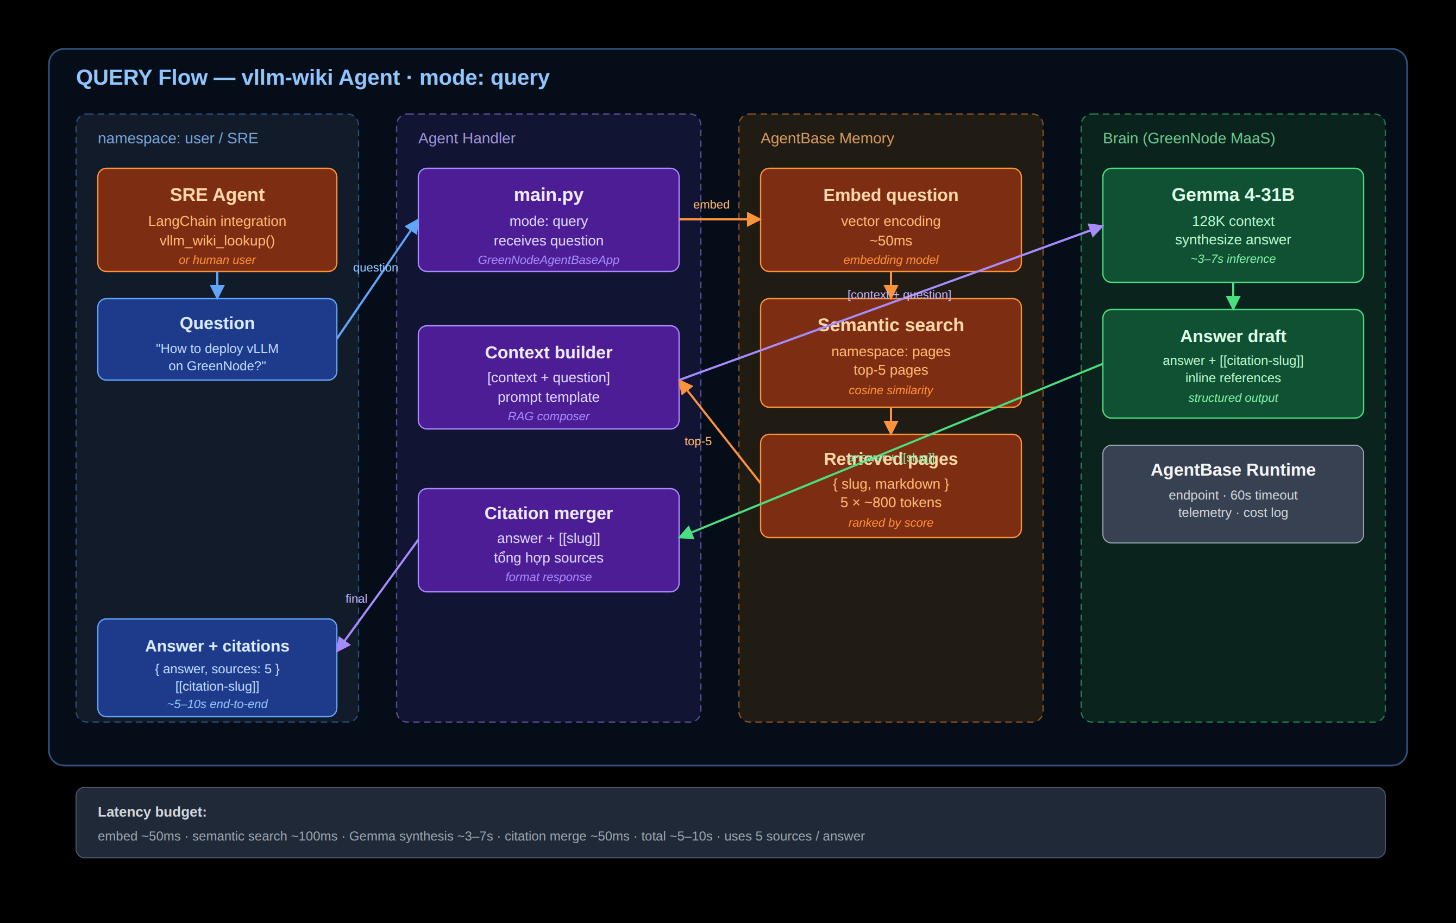Click the Embed question node
Screen dimensions: 1456x923
[x=891, y=220]
